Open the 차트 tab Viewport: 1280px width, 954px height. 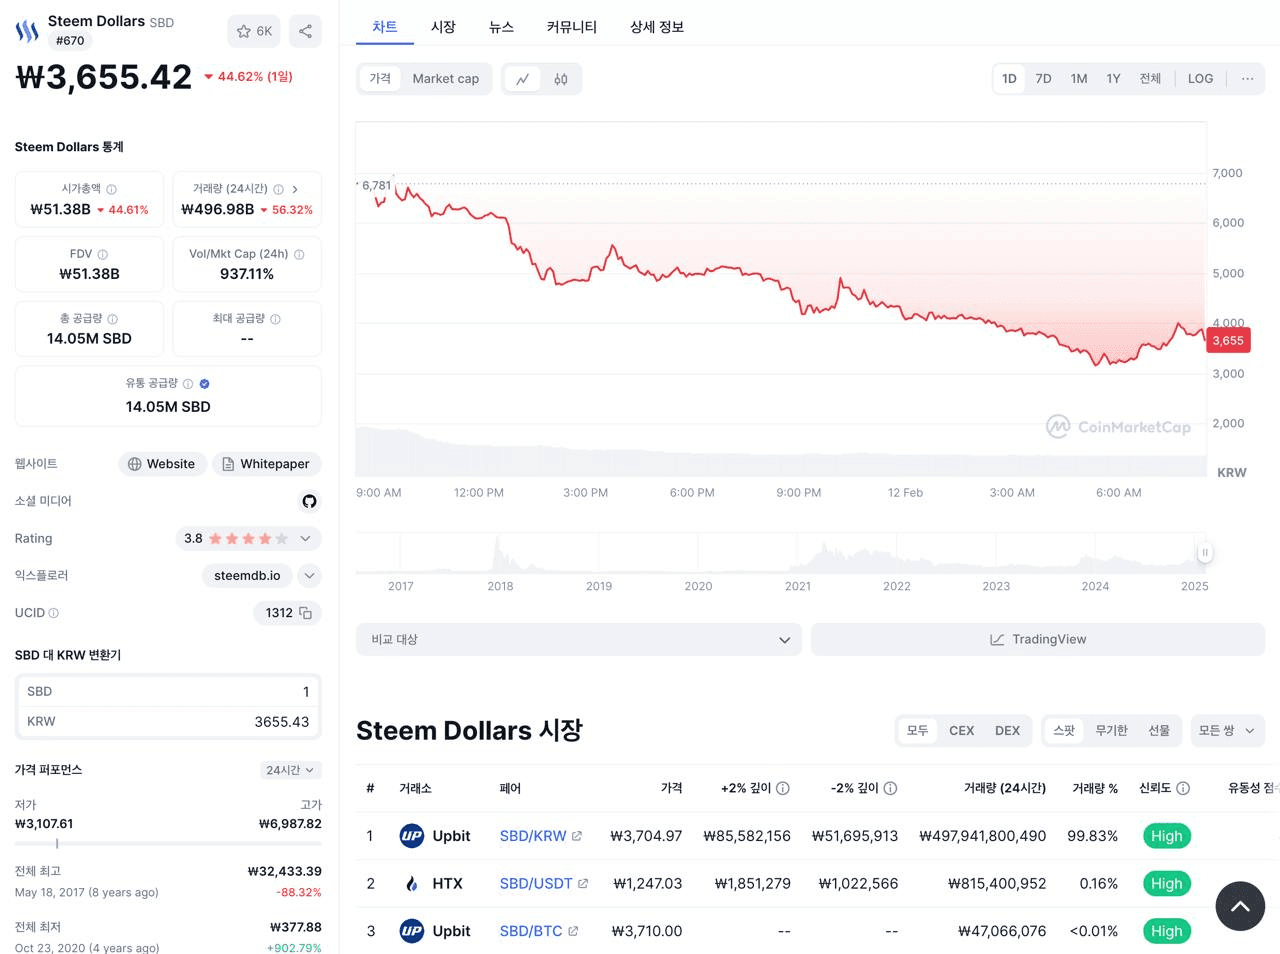(x=385, y=27)
